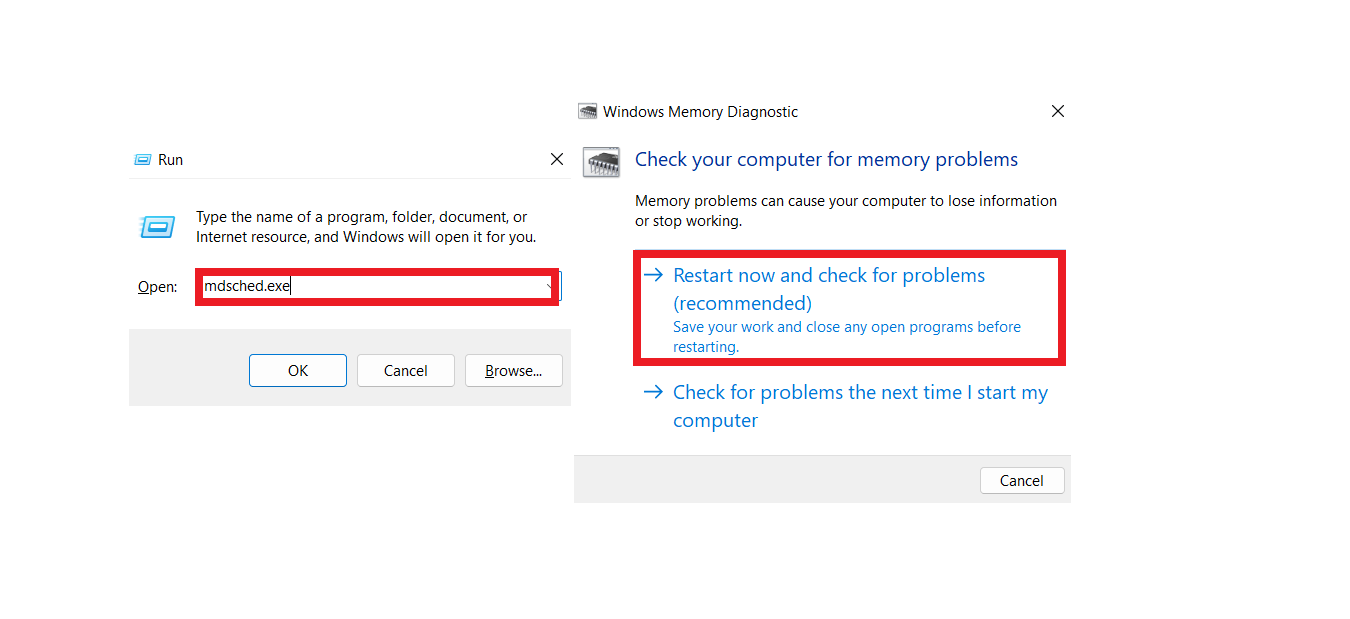Screen dimensions: 1350x619
Task: Click the Windows Memory Diagnostic title bar icon
Action: (x=587, y=112)
